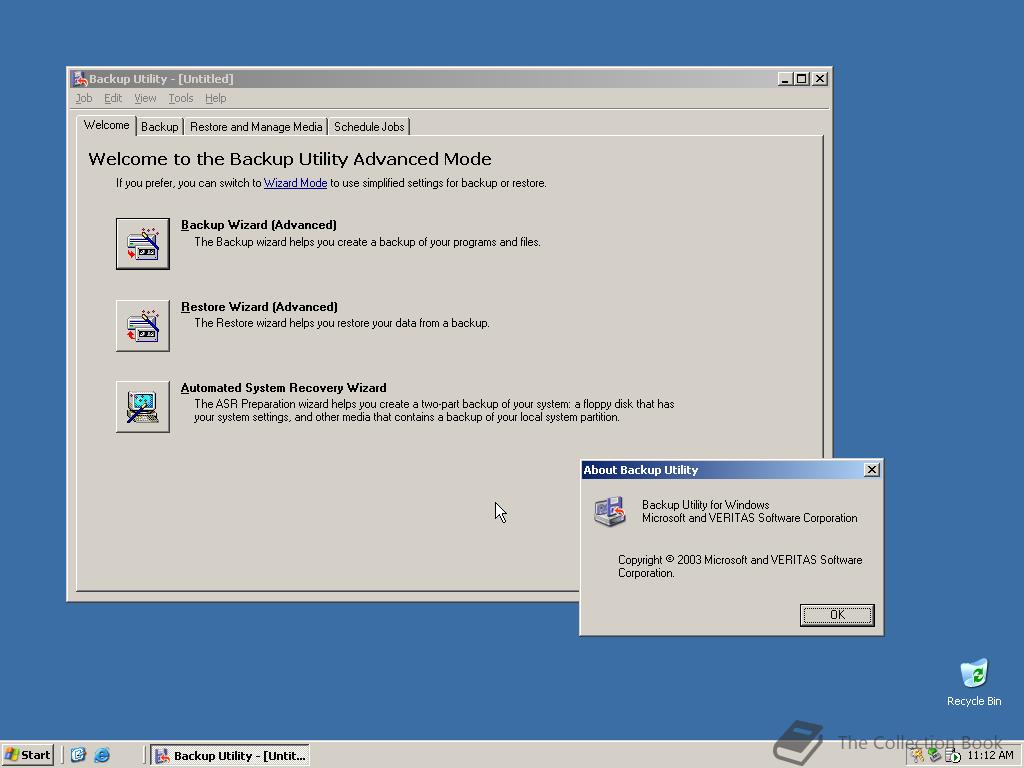Click the system clock showing 11:12 AM
The width and height of the screenshot is (1024, 768).
tap(990, 756)
